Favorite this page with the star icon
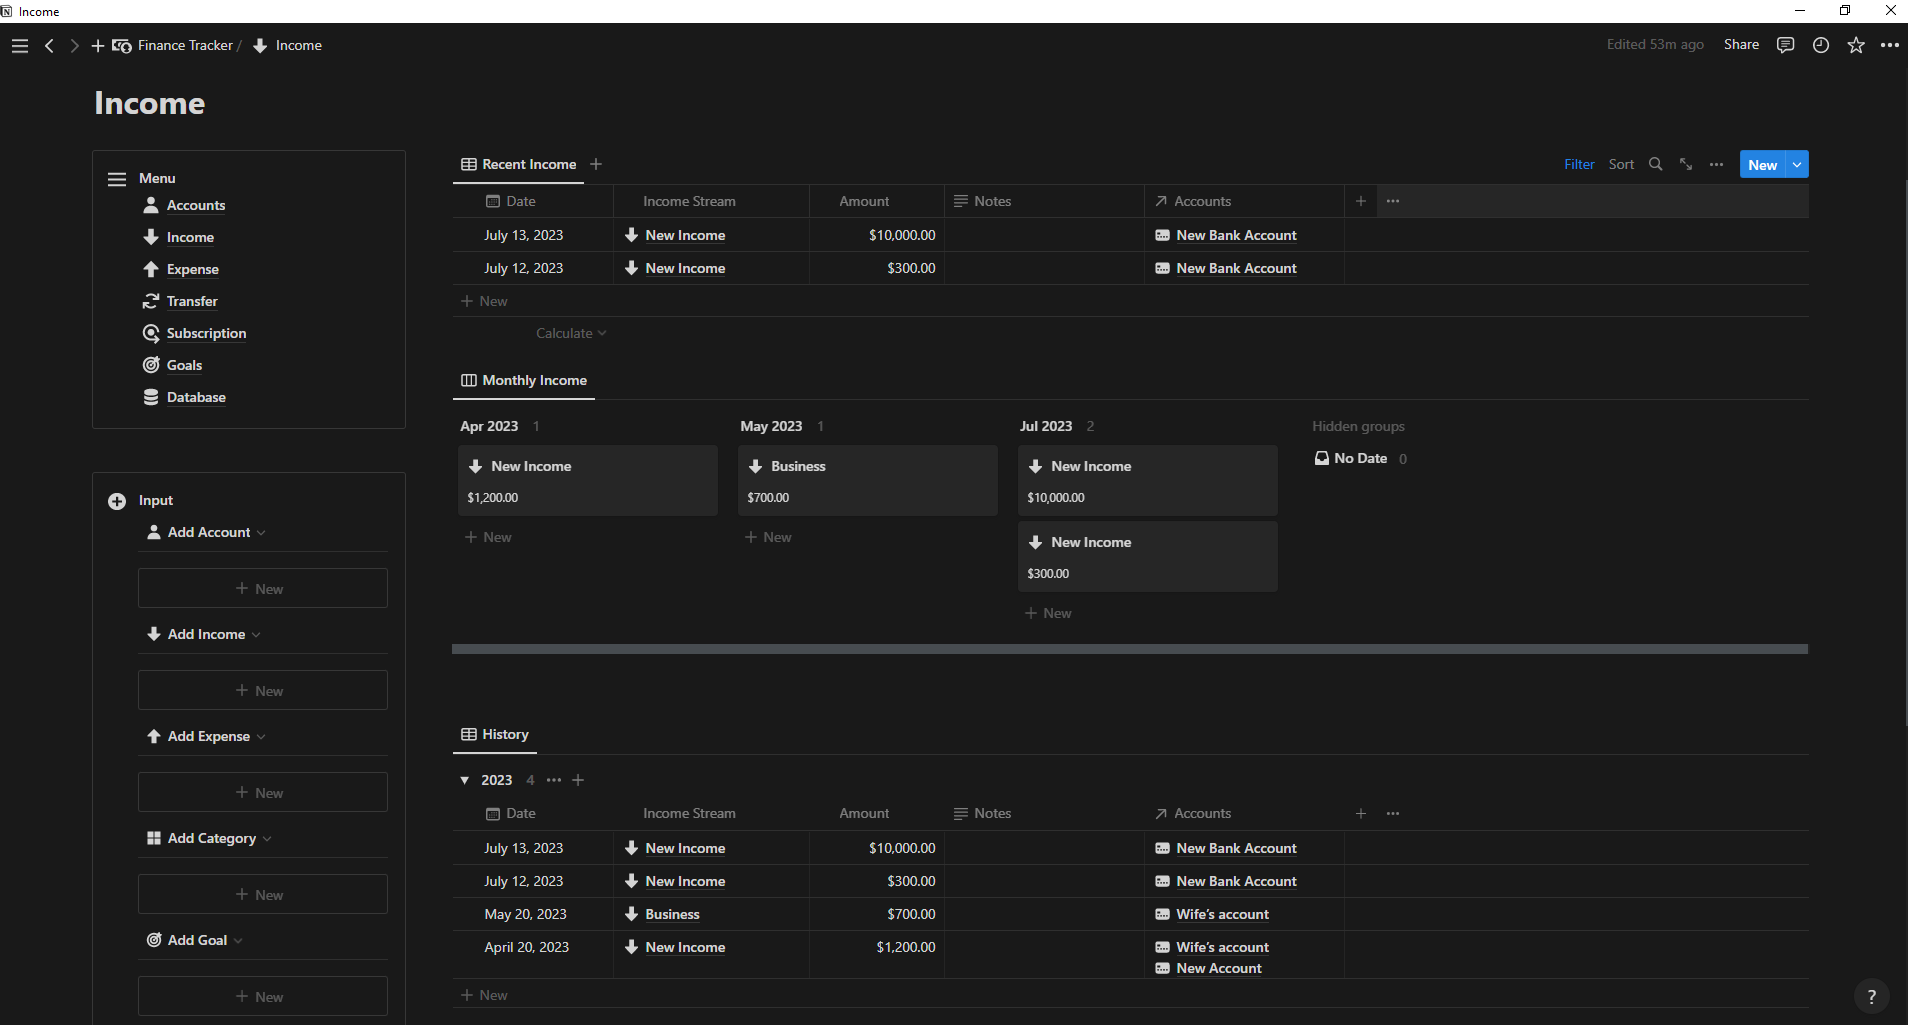Viewport: 1908px width, 1025px height. coord(1856,45)
